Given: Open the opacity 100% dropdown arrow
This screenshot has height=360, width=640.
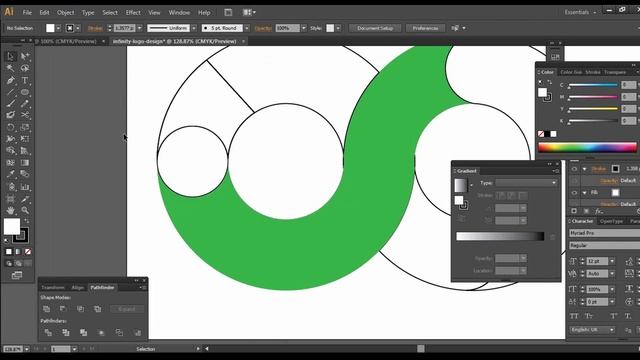Looking at the screenshot, I should point(303,28).
